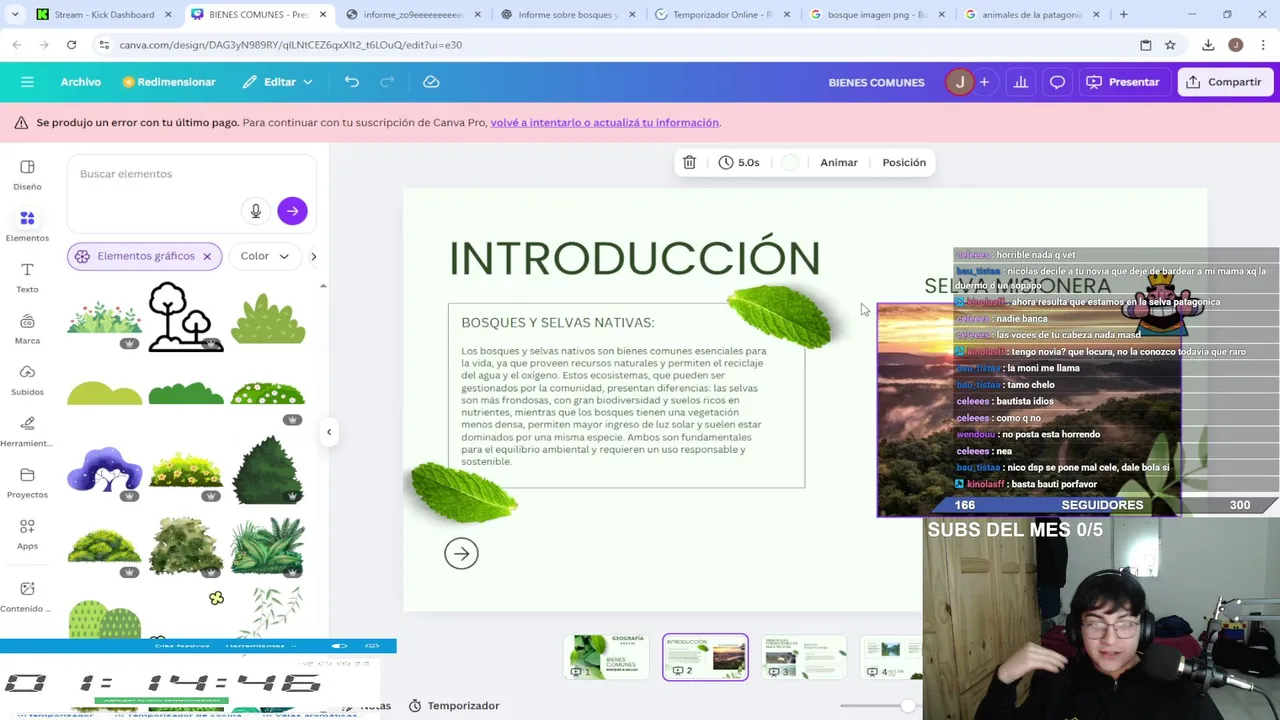Reload the page in Chrome
This screenshot has height=720, width=1280.
point(71,45)
